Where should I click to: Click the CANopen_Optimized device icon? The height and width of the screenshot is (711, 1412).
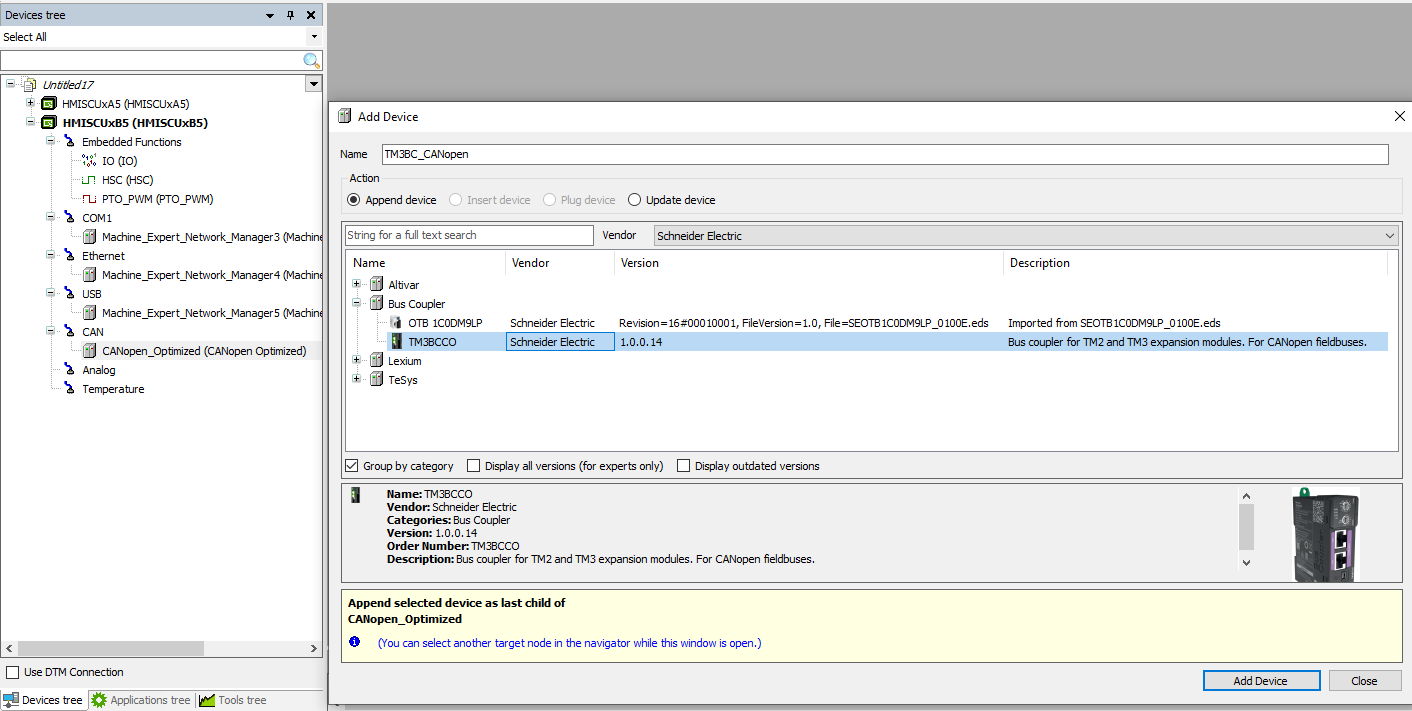[x=89, y=351]
